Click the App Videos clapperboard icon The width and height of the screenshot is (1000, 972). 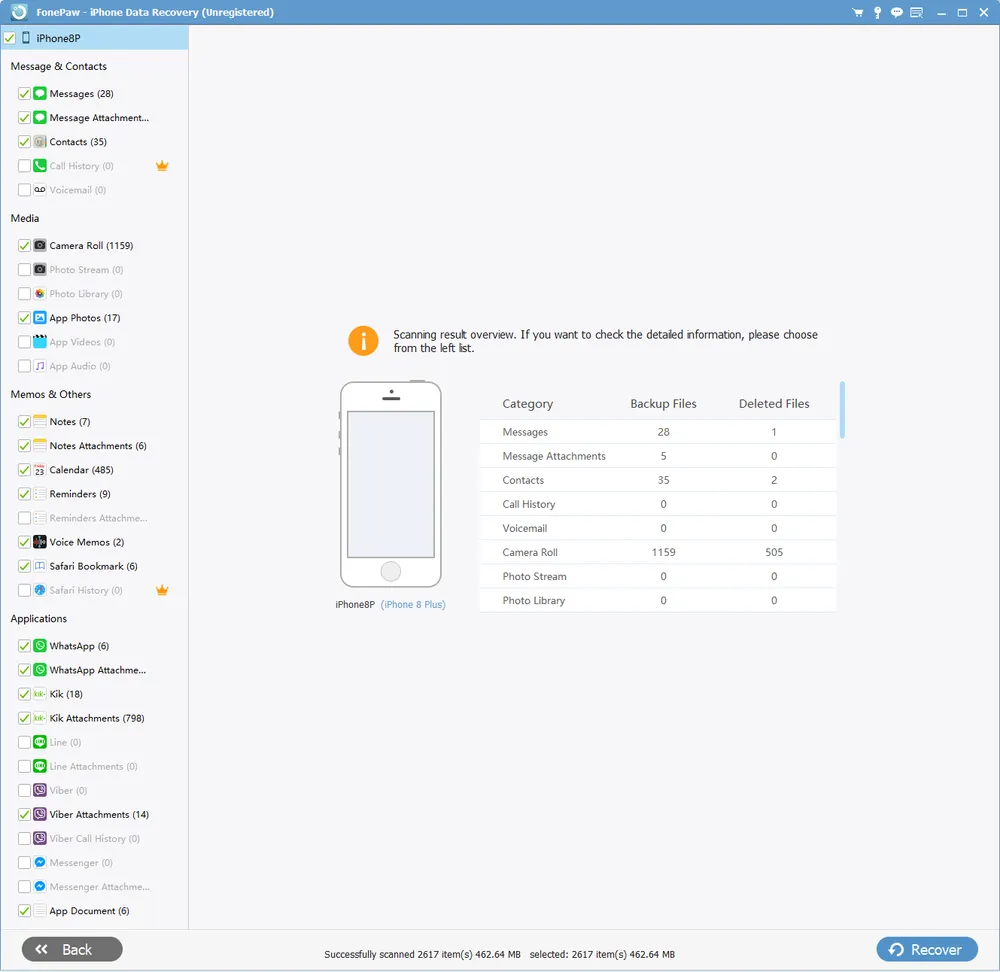[x=40, y=342]
